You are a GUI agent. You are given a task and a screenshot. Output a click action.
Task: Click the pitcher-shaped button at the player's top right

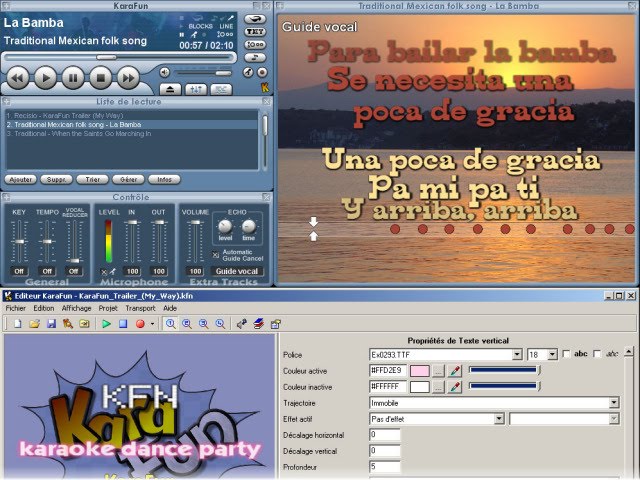pyautogui.click(x=255, y=19)
